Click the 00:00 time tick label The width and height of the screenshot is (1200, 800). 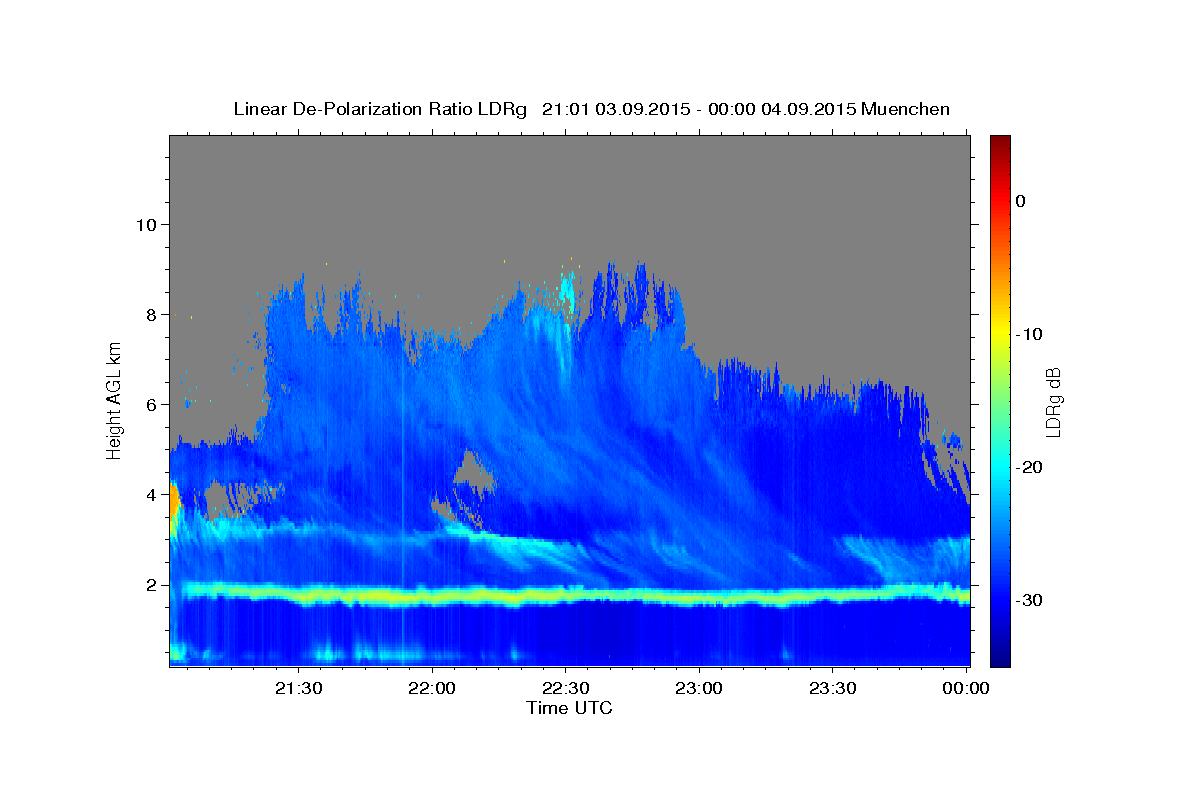[965, 688]
